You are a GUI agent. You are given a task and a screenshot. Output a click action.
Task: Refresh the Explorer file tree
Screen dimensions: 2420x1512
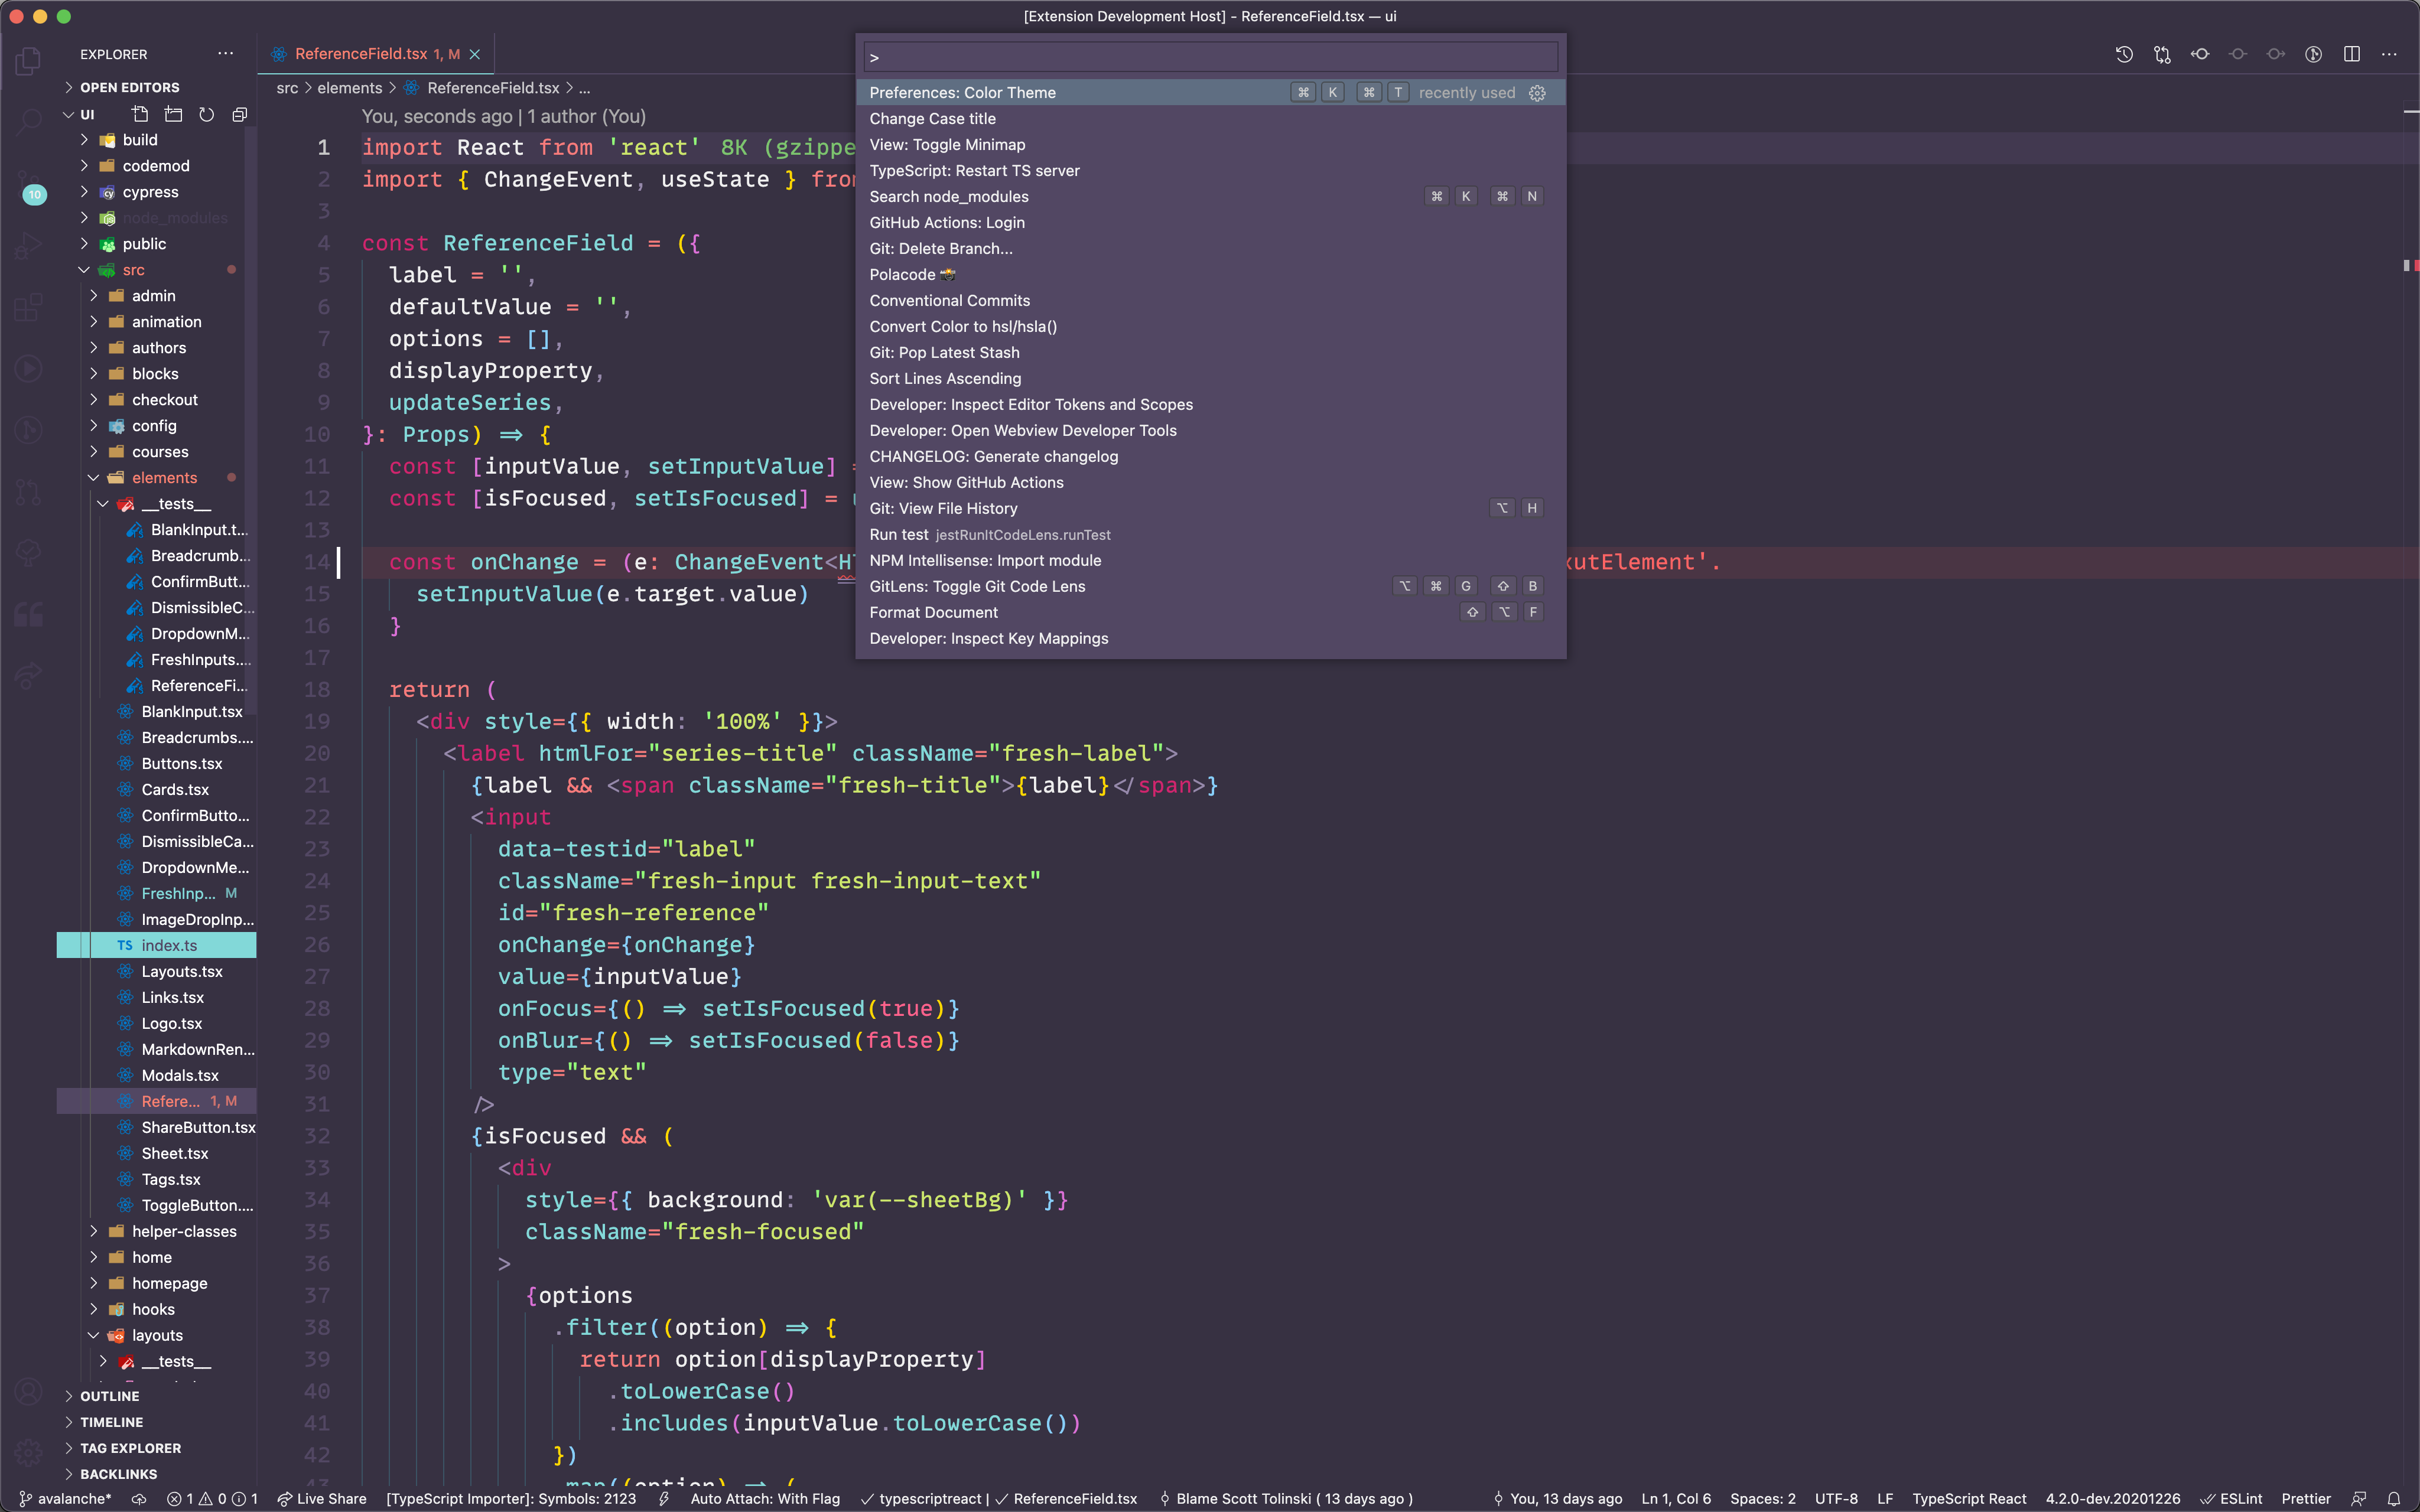click(x=206, y=114)
